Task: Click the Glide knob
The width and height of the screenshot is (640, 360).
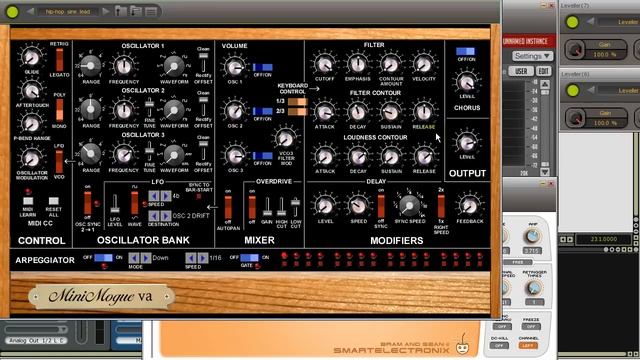Action: tap(31, 58)
